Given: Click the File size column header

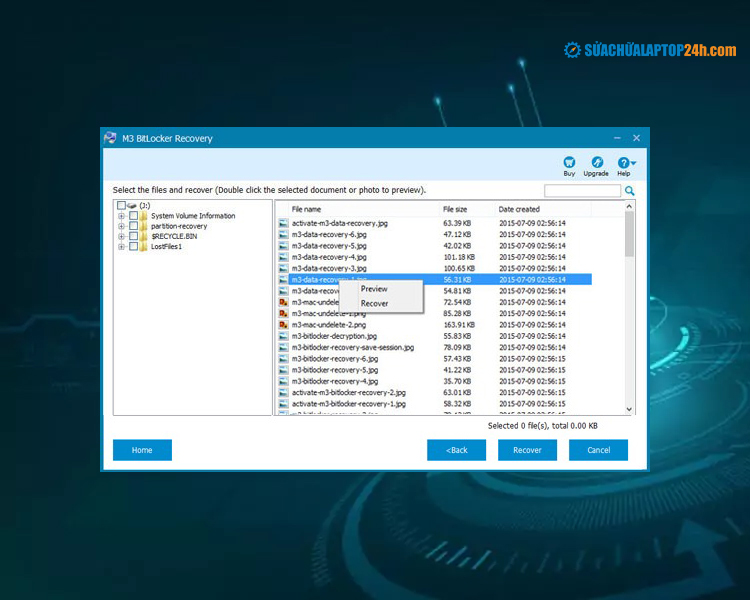Looking at the screenshot, I should pos(467,209).
